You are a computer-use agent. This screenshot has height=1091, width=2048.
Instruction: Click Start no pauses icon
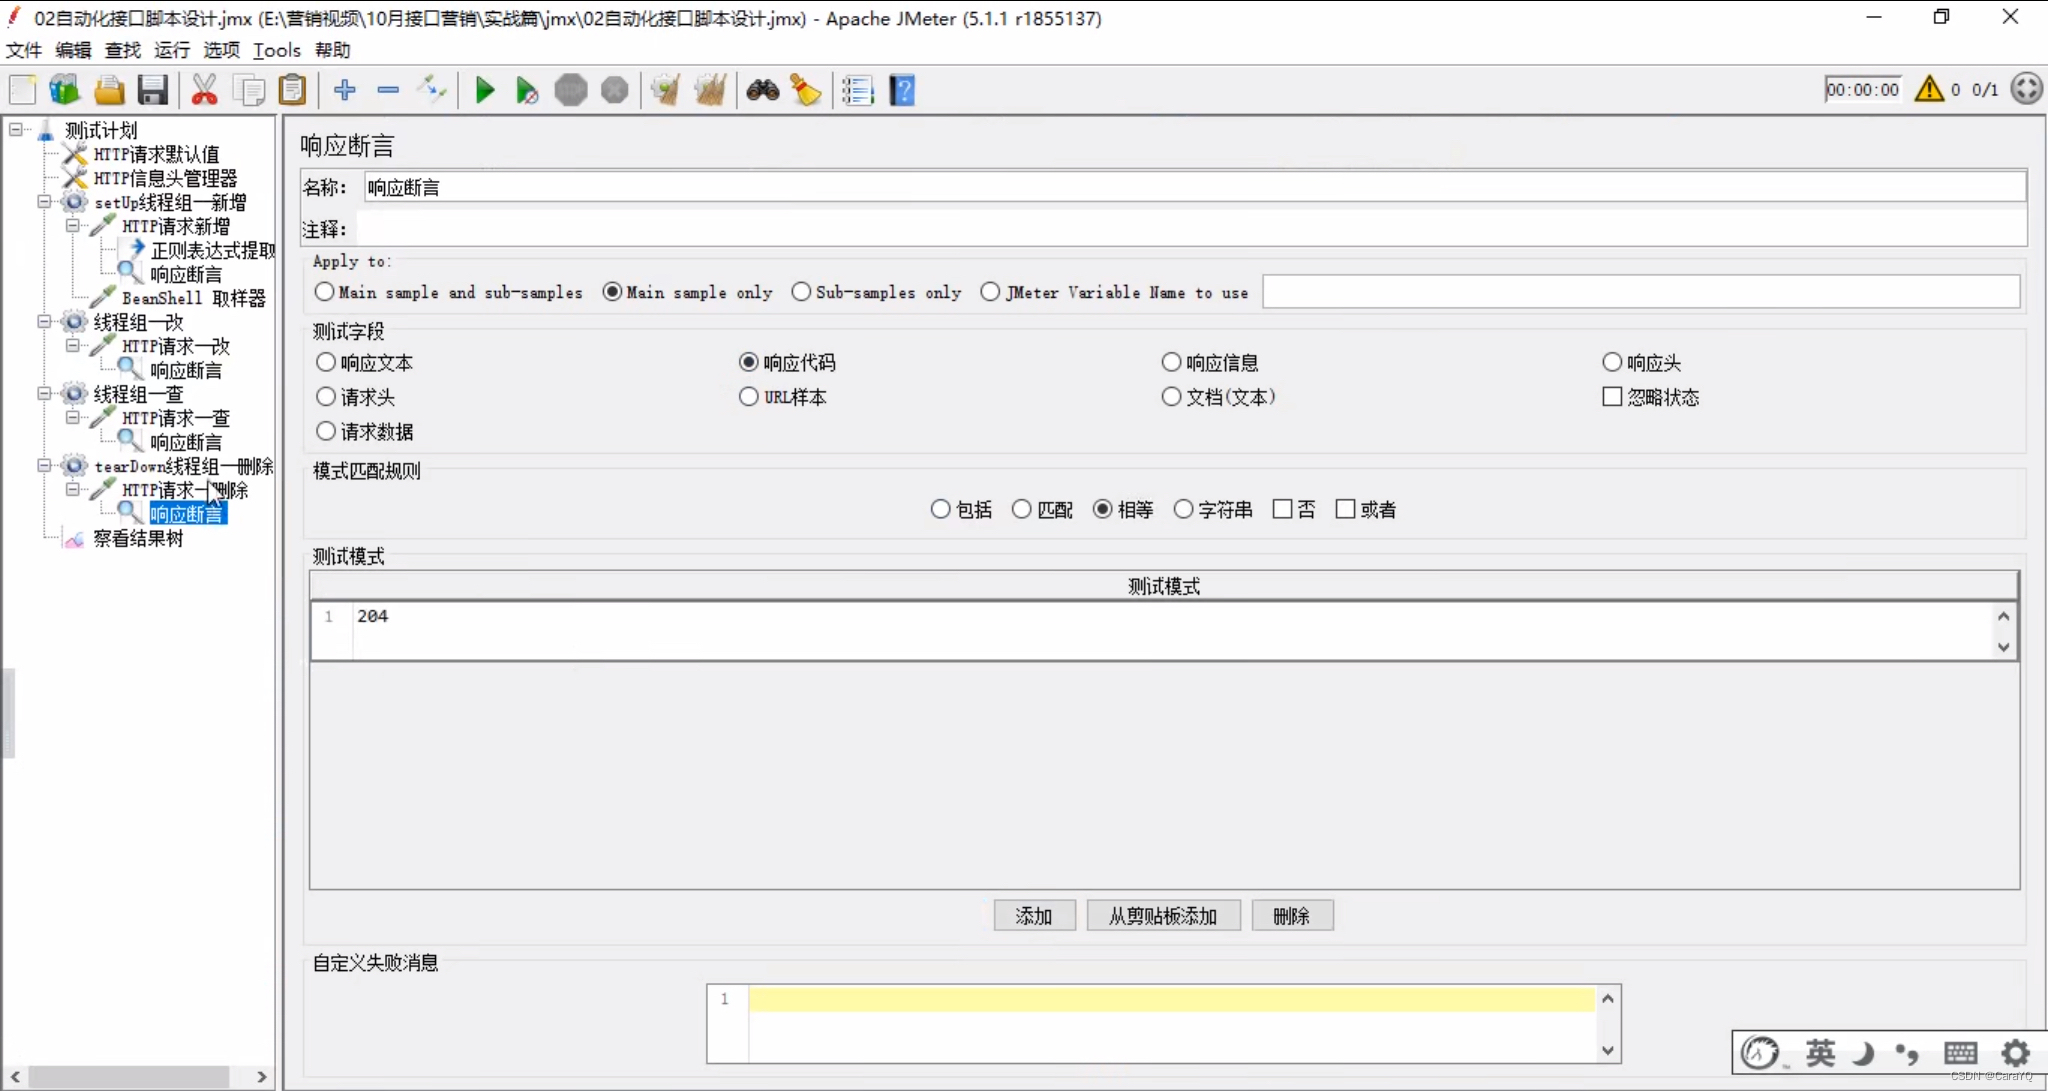point(527,90)
